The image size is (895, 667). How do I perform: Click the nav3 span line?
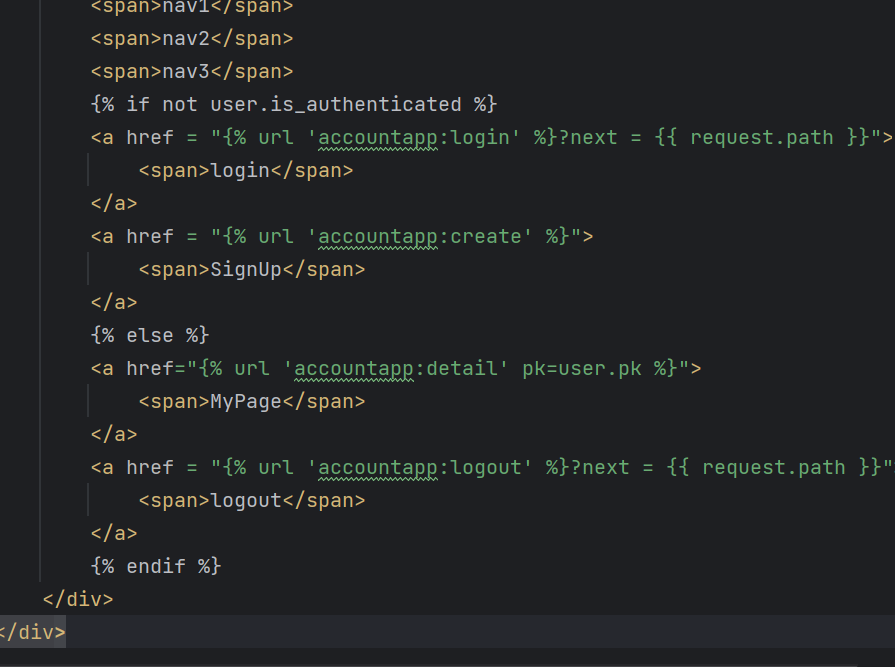click(192, 72)
